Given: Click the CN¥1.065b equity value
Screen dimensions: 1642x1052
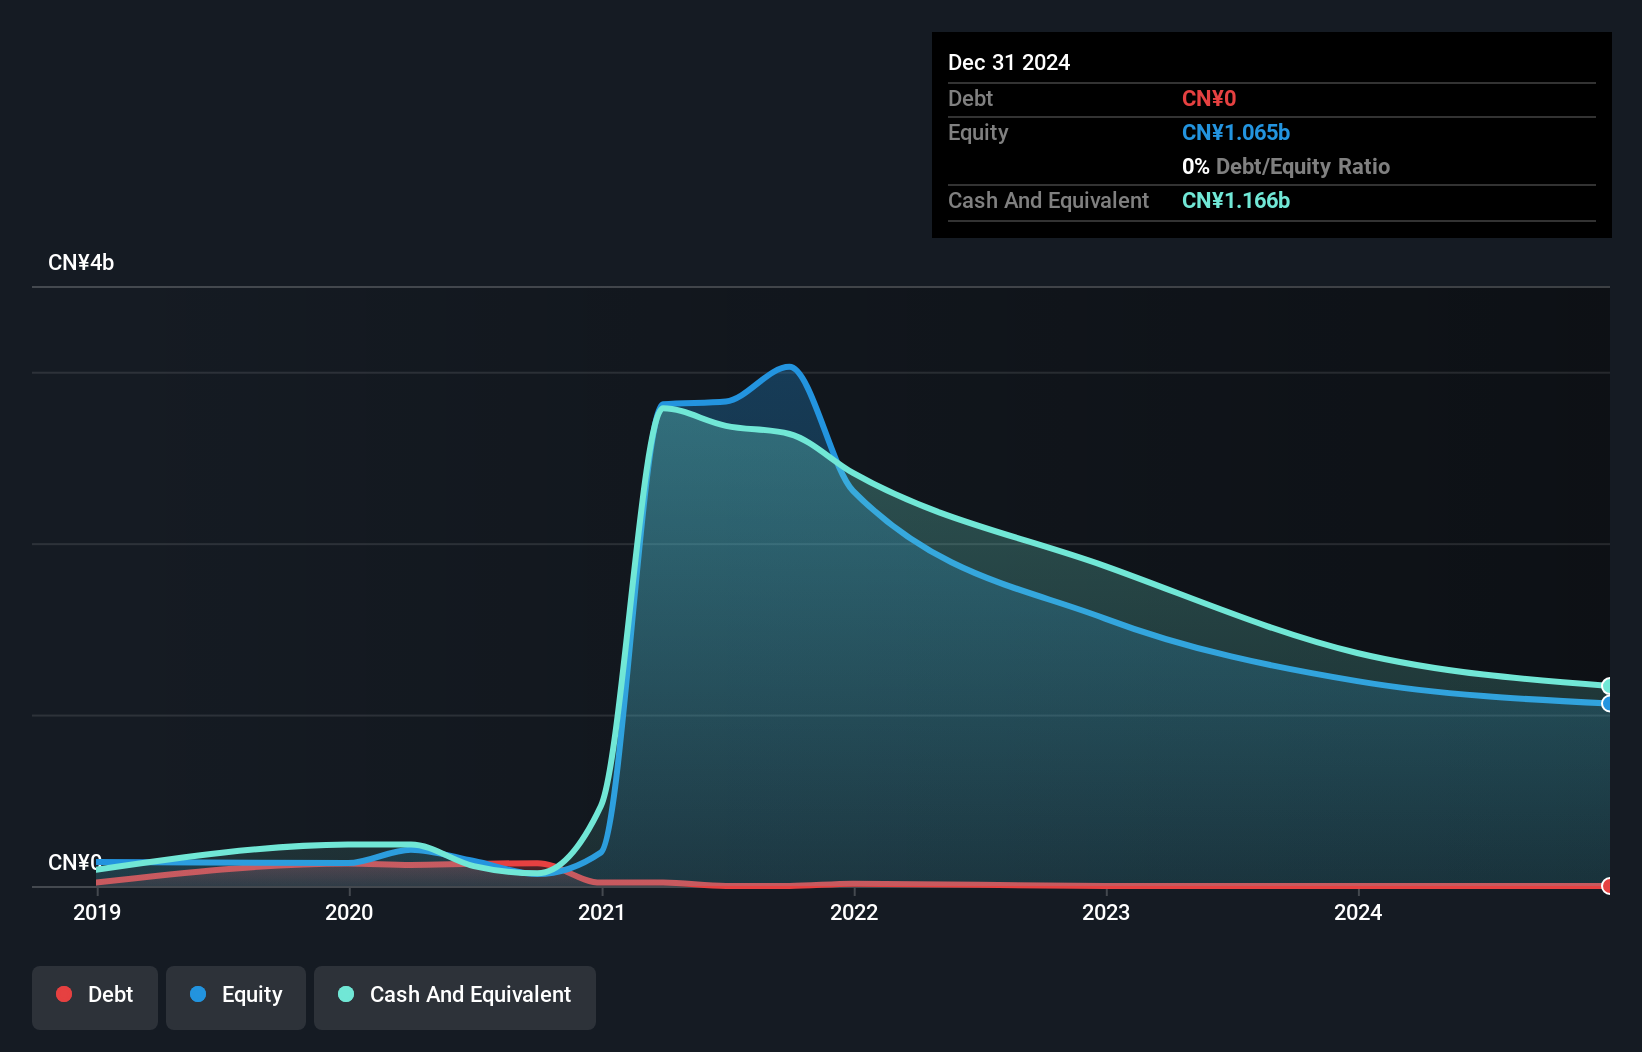Looking at the screenshot, I should pyautogui.click(x=1236, y=132).
